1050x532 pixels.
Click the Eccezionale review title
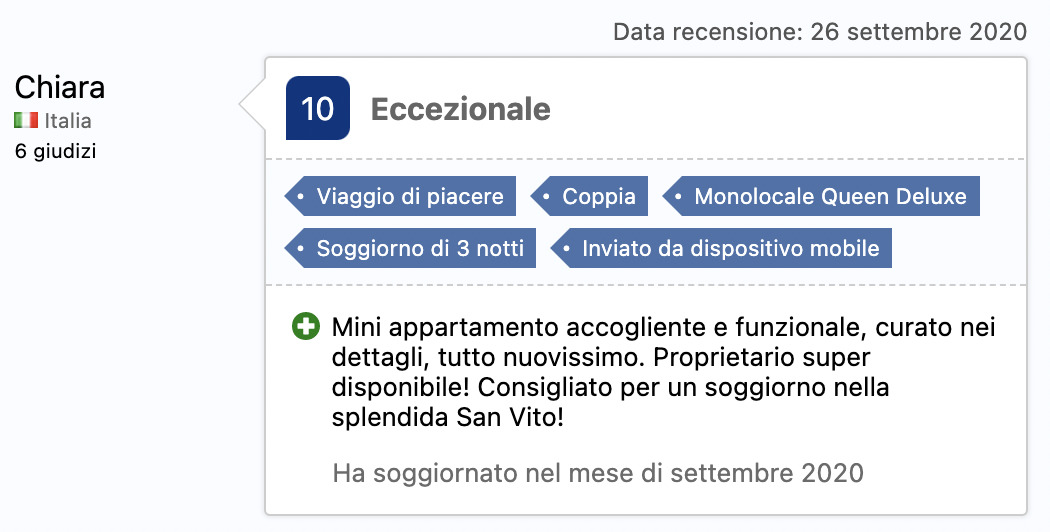[461, 109]
